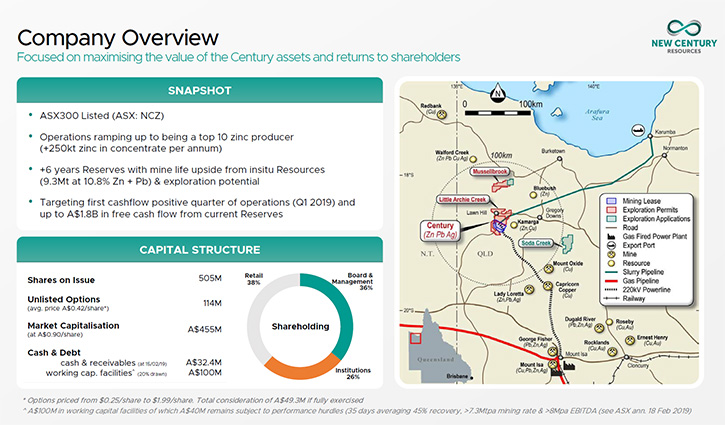Click the export port ship icon near Karumba
The height and width of the screenshot is (425, 725).
(638, 130)
